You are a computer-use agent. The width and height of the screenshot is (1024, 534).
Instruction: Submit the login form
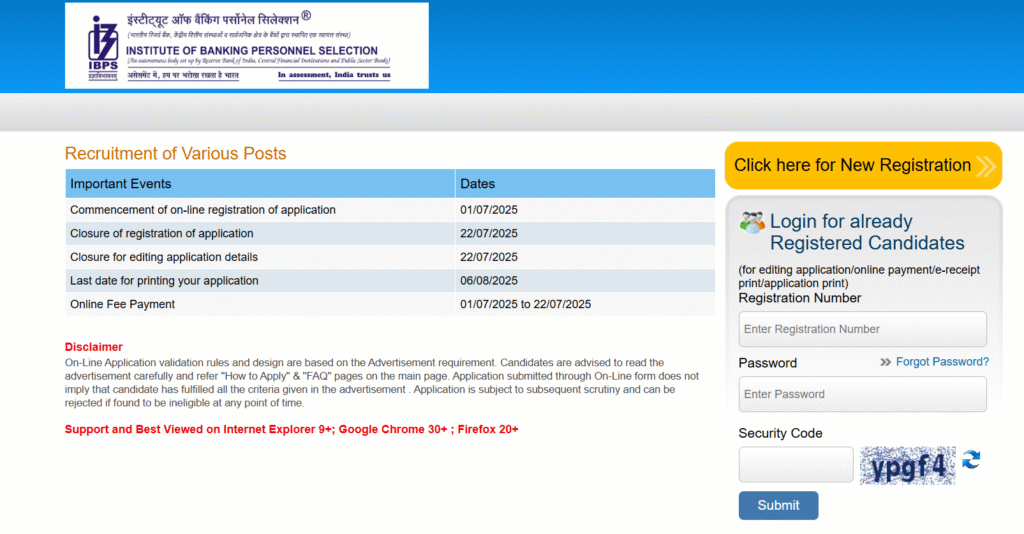(x=778, y=505)
